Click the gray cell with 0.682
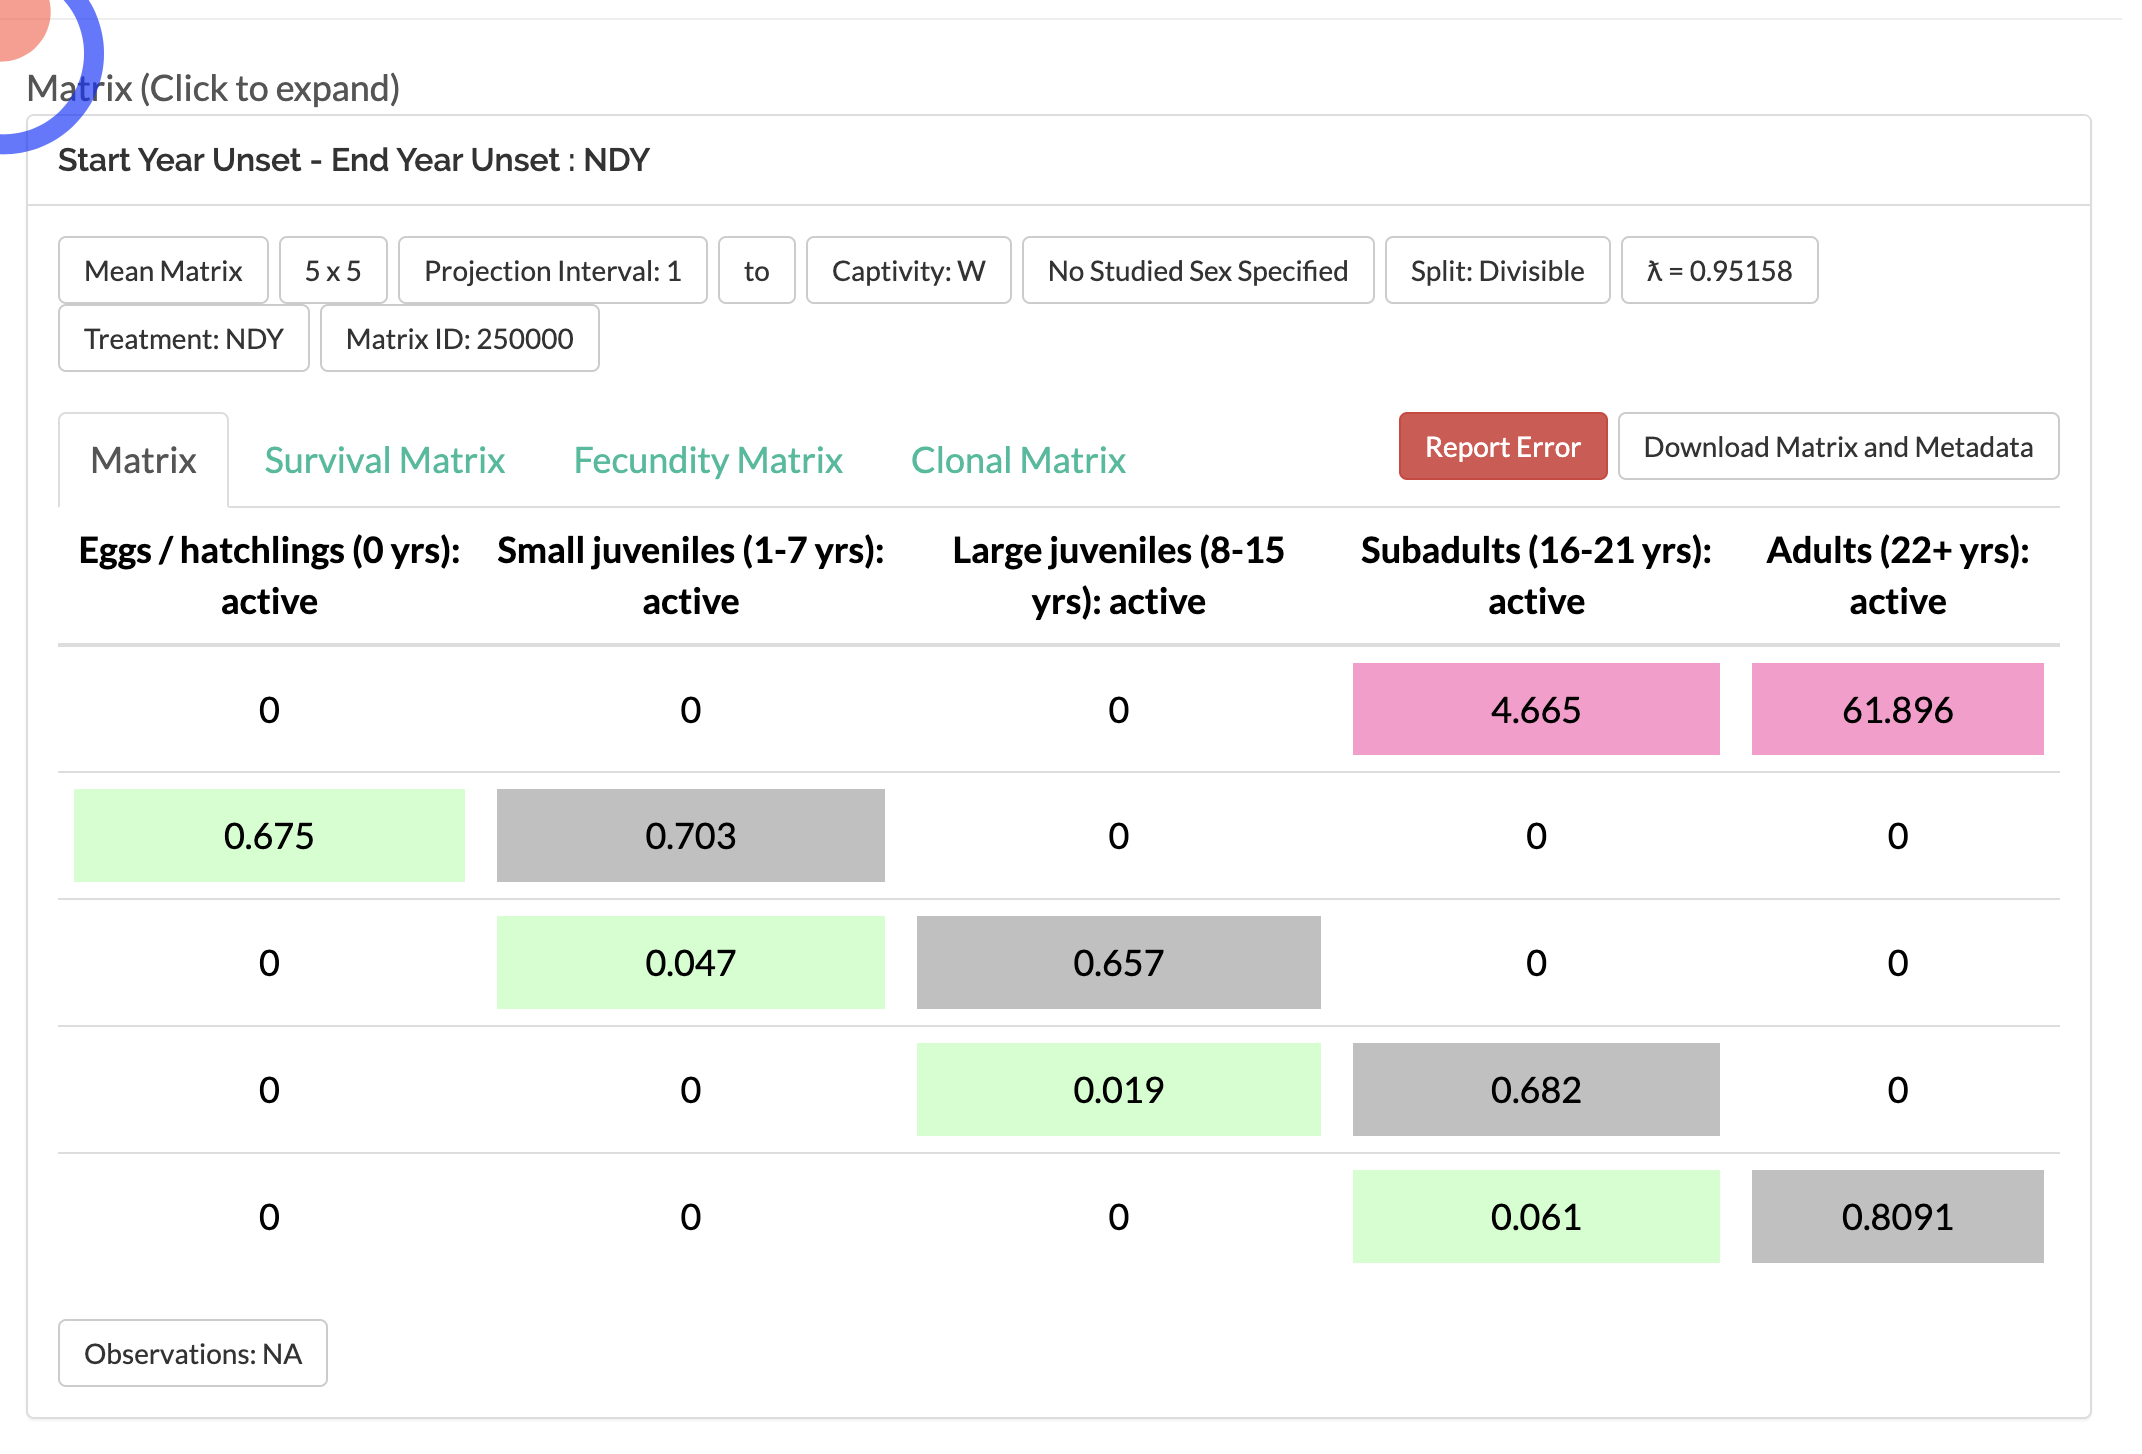 click(1536, 1089)
